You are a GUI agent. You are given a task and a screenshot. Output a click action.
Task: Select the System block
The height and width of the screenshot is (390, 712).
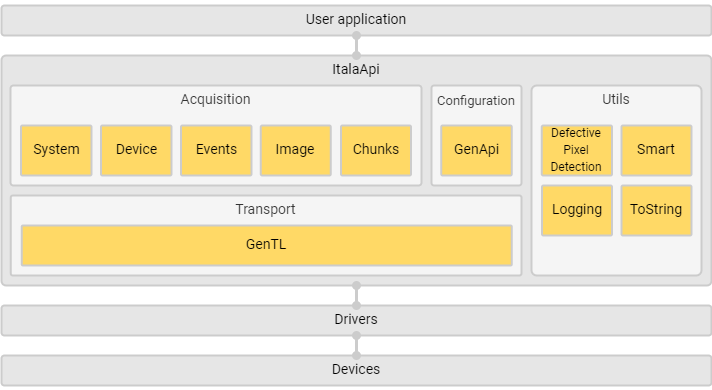(56, 150)
